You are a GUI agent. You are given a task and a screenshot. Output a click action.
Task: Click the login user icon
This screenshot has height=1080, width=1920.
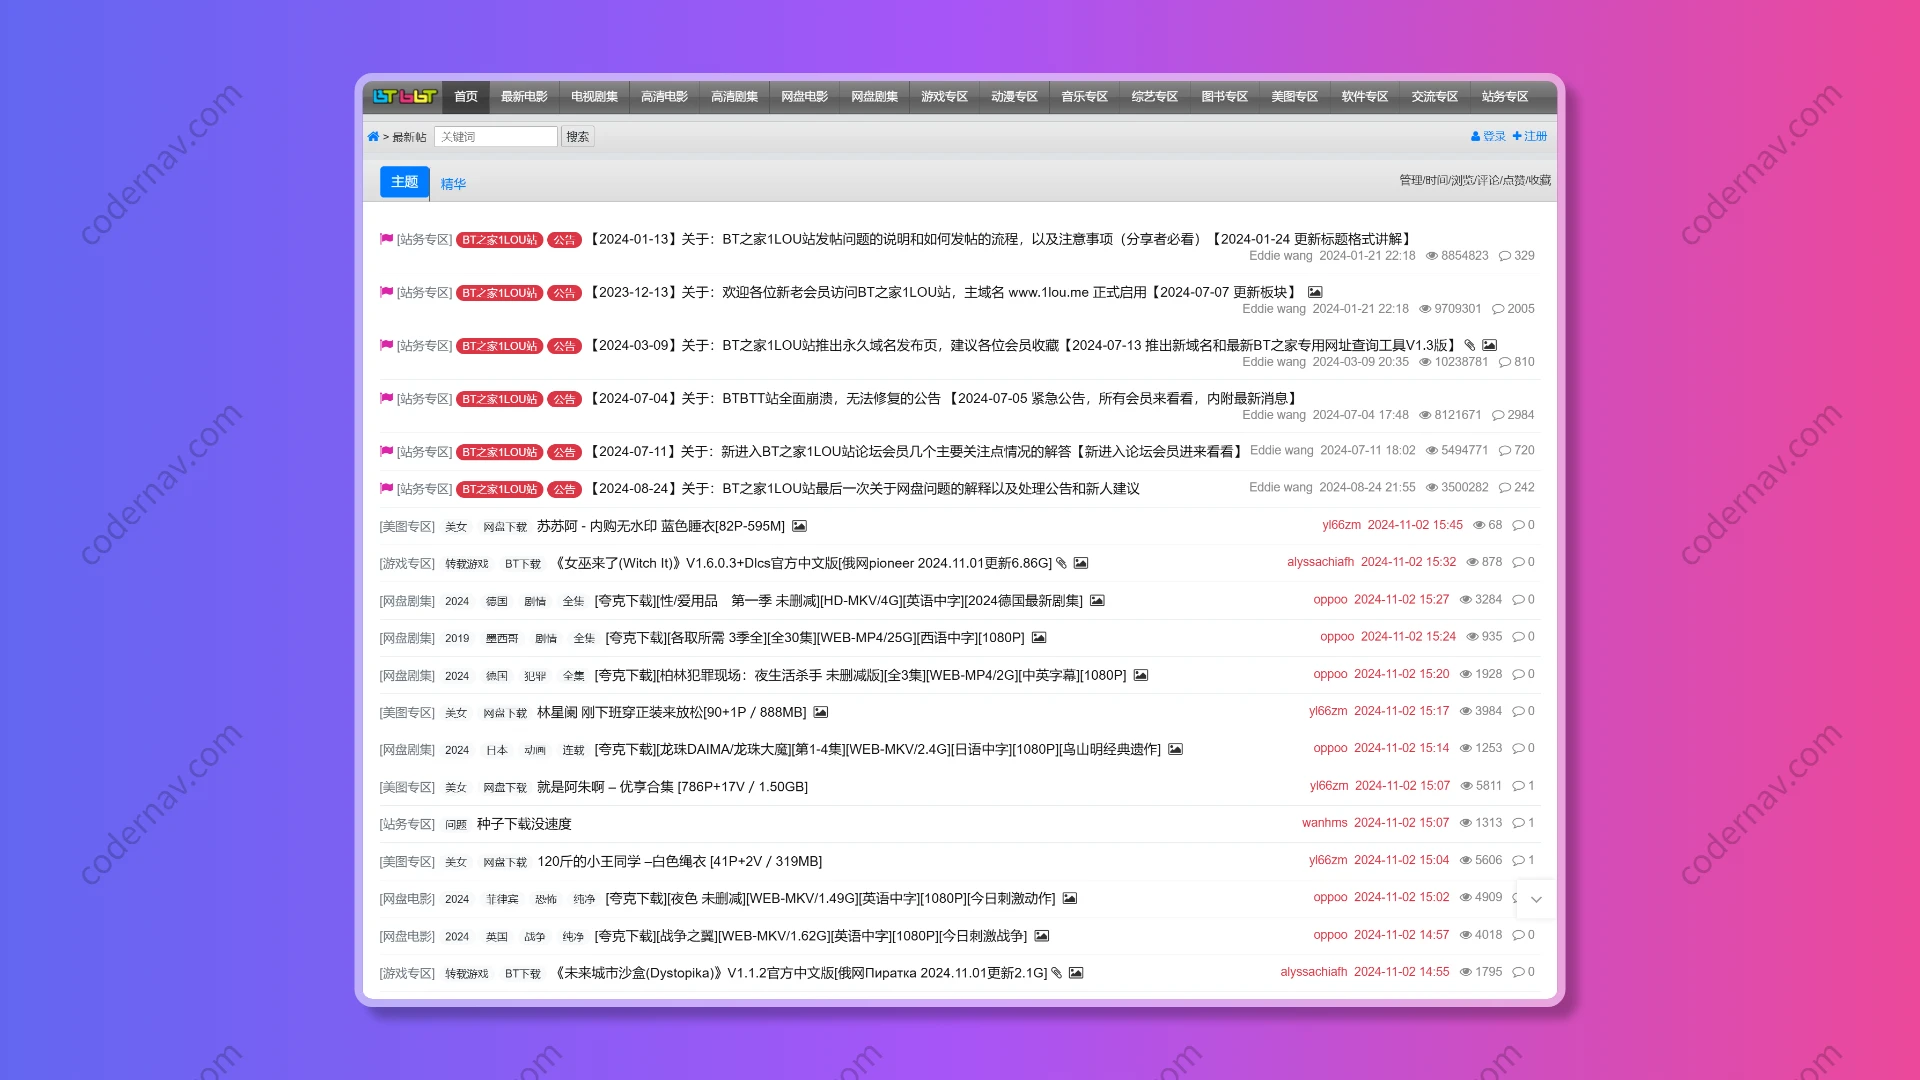pyautogui.click(x=1475, y=137)
